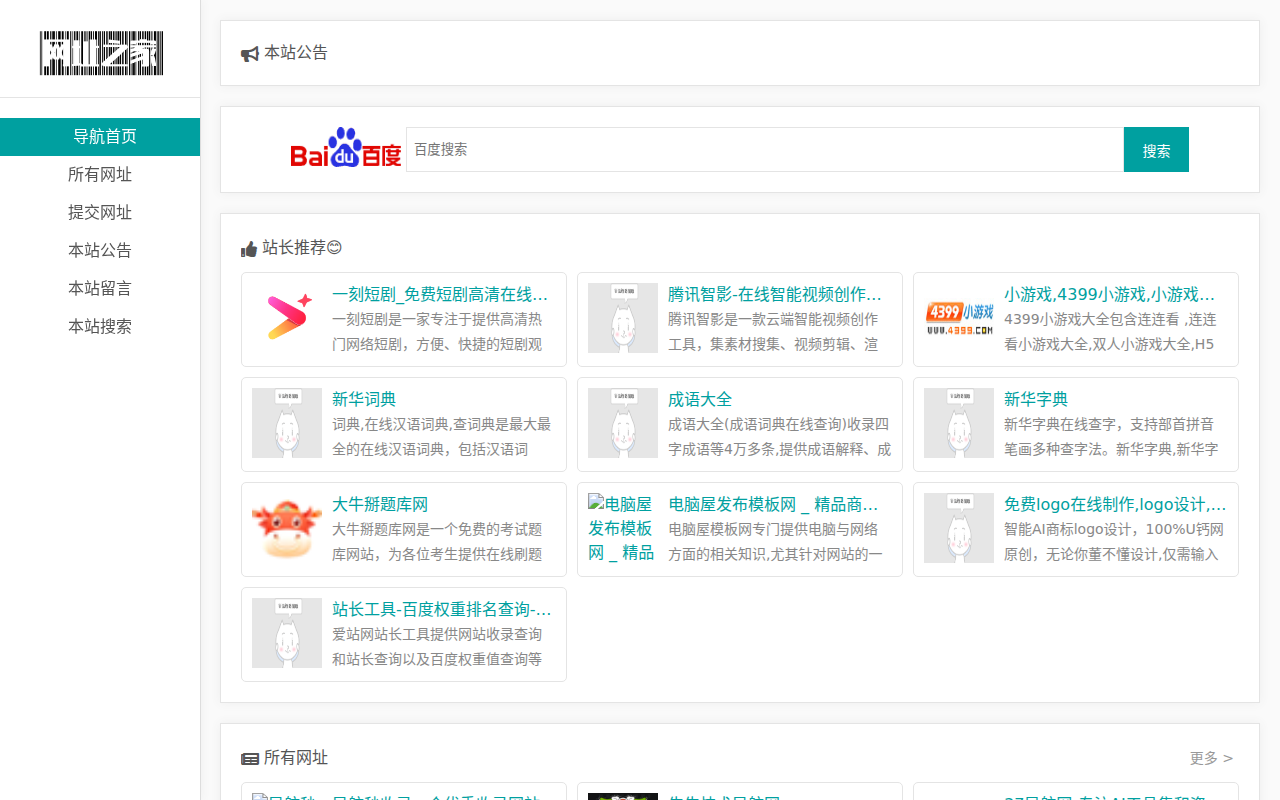Click the 4399小游戏 logo image

click(959, 318)
